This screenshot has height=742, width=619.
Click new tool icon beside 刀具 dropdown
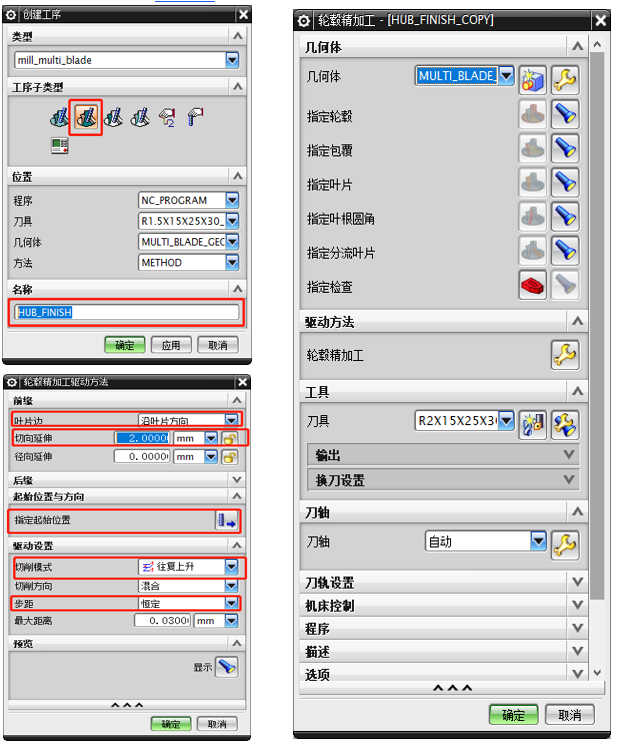point(532,424)
